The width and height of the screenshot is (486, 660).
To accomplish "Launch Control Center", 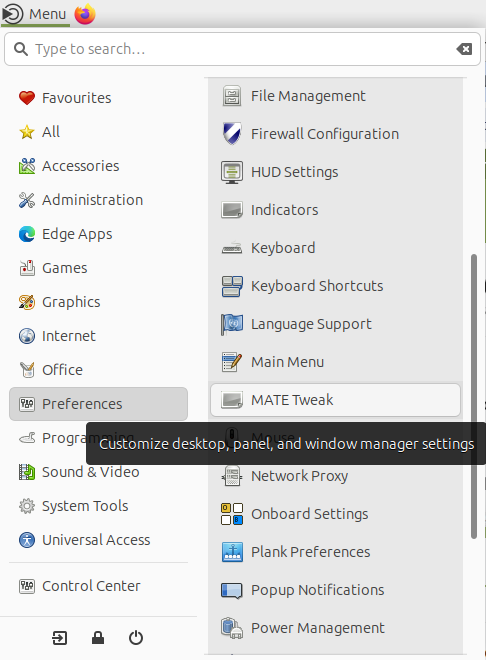I will click(x=98, y=586).
